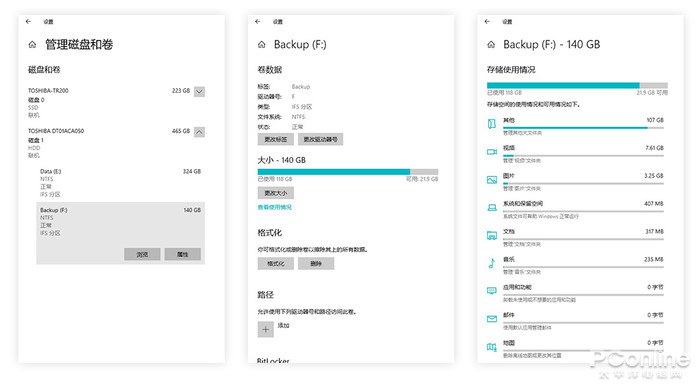Click home icon beside Backup (F:) - 140 GB
The image size is (700, 387).
click(491, 45)
